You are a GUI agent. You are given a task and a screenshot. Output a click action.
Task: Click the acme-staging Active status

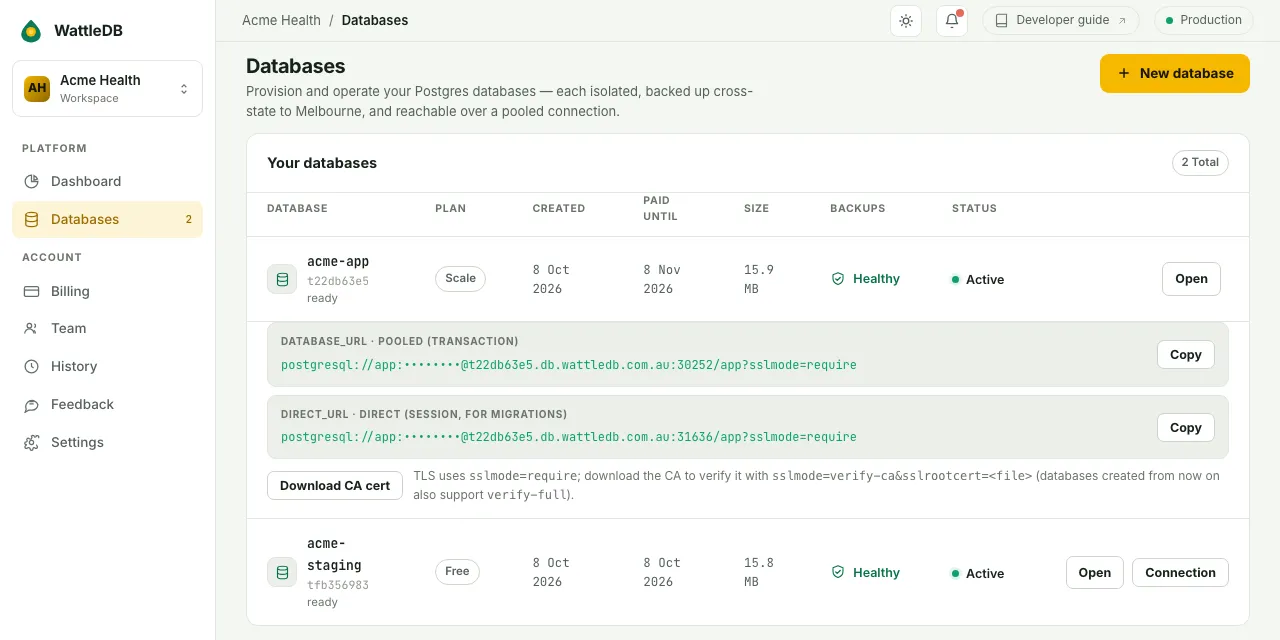(978, 573)
